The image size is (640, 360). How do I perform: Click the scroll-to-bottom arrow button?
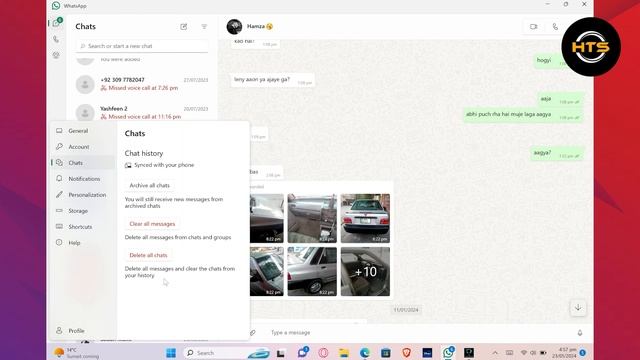click(578, 308)
